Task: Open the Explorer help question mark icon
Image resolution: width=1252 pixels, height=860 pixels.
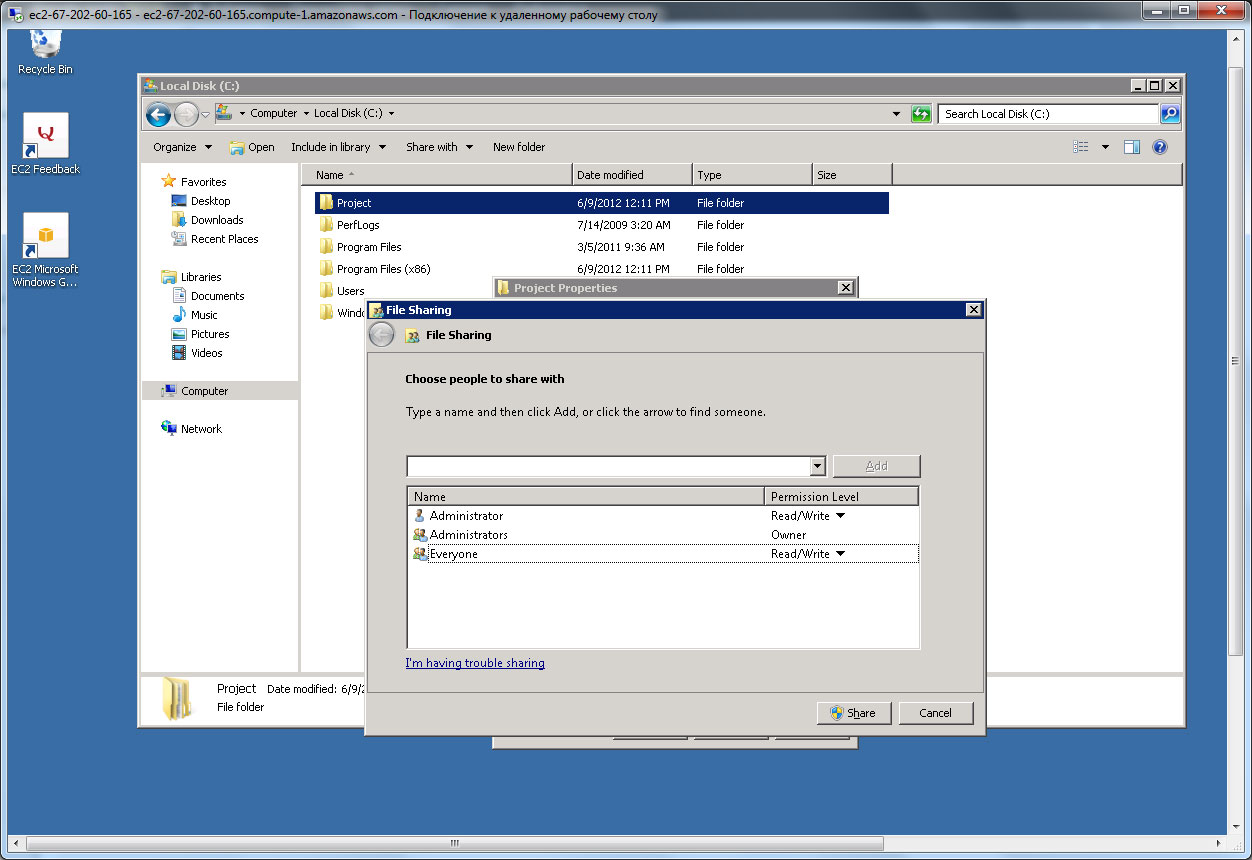Action: (1160, 147)
